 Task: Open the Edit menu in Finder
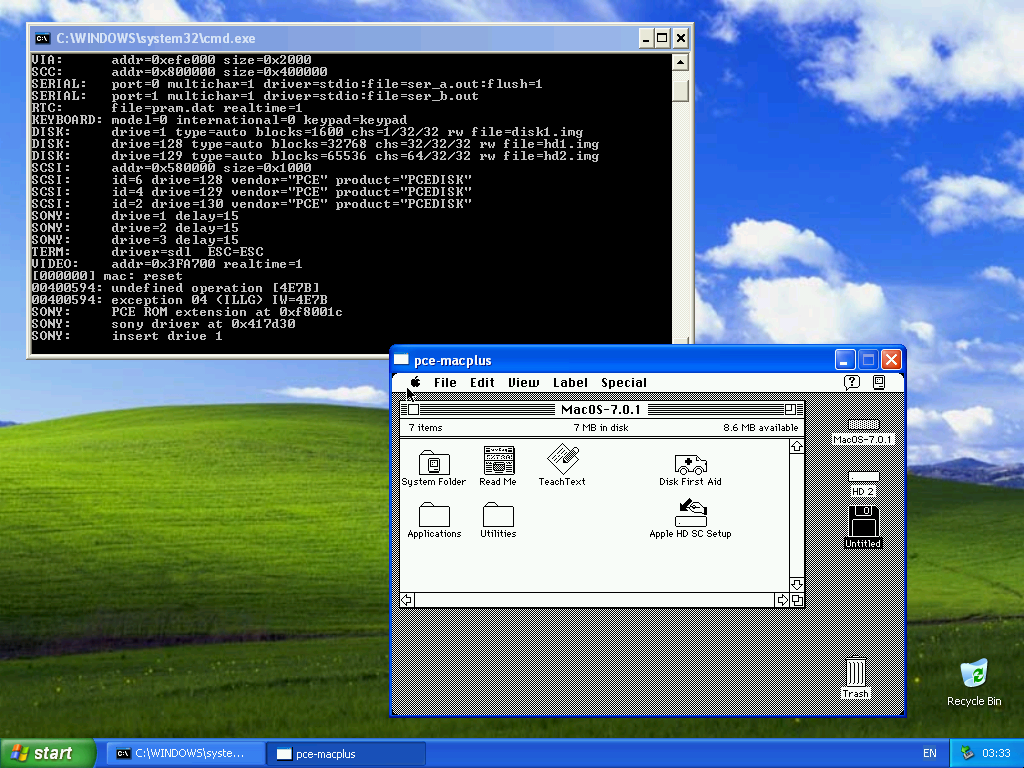[x=482, y=383]
